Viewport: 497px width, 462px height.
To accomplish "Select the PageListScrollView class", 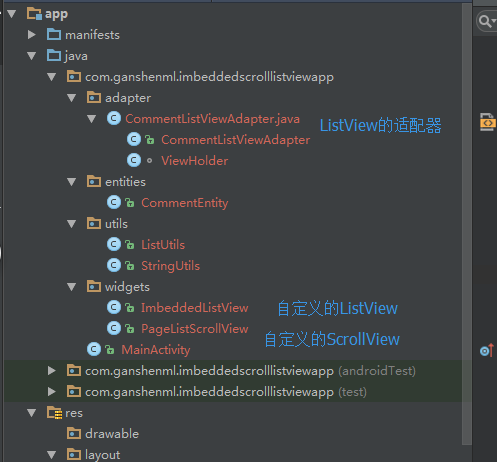I will pos(195,329).
